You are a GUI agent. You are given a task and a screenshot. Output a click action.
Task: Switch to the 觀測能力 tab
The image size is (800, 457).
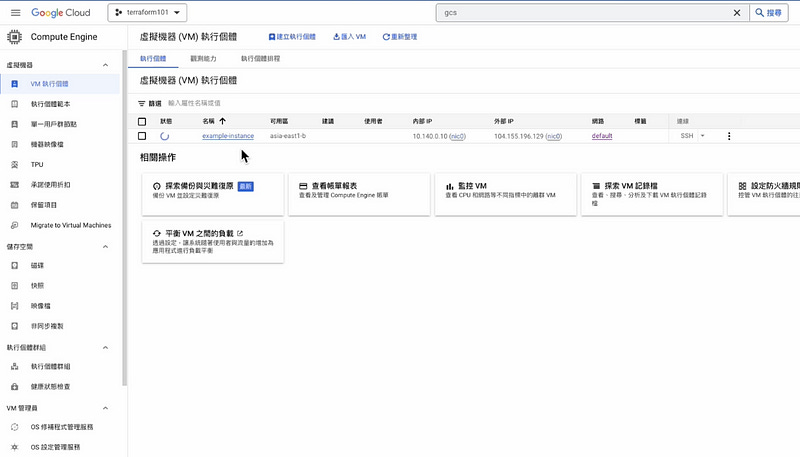[x=203, y=59]
